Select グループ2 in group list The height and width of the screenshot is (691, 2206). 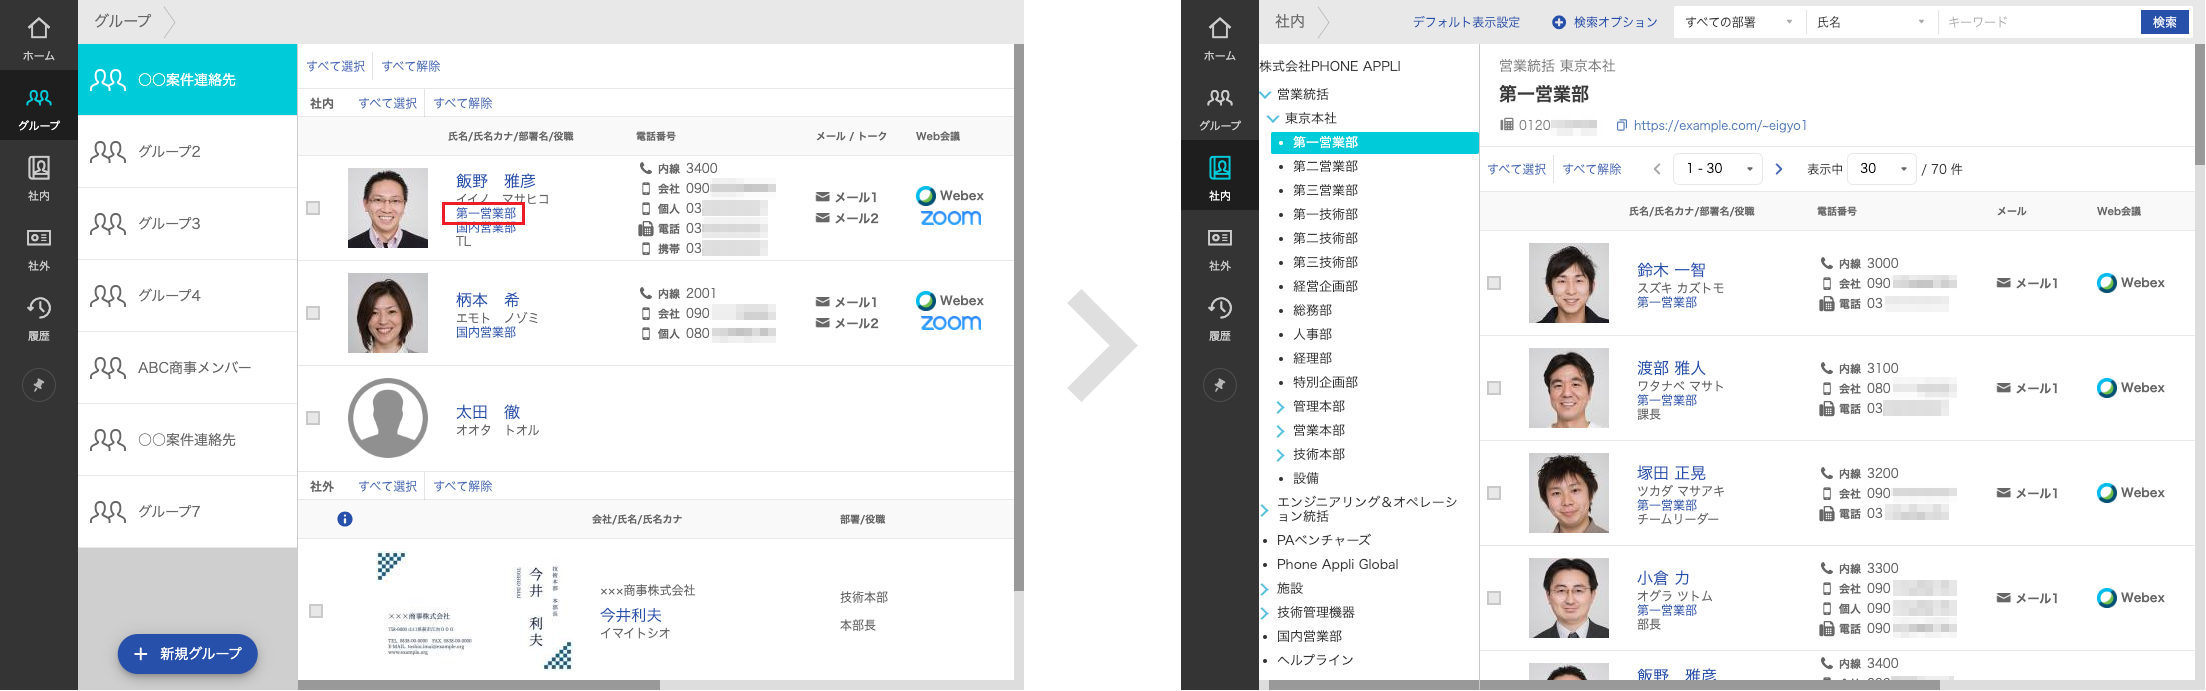click(x=188, y=152)
